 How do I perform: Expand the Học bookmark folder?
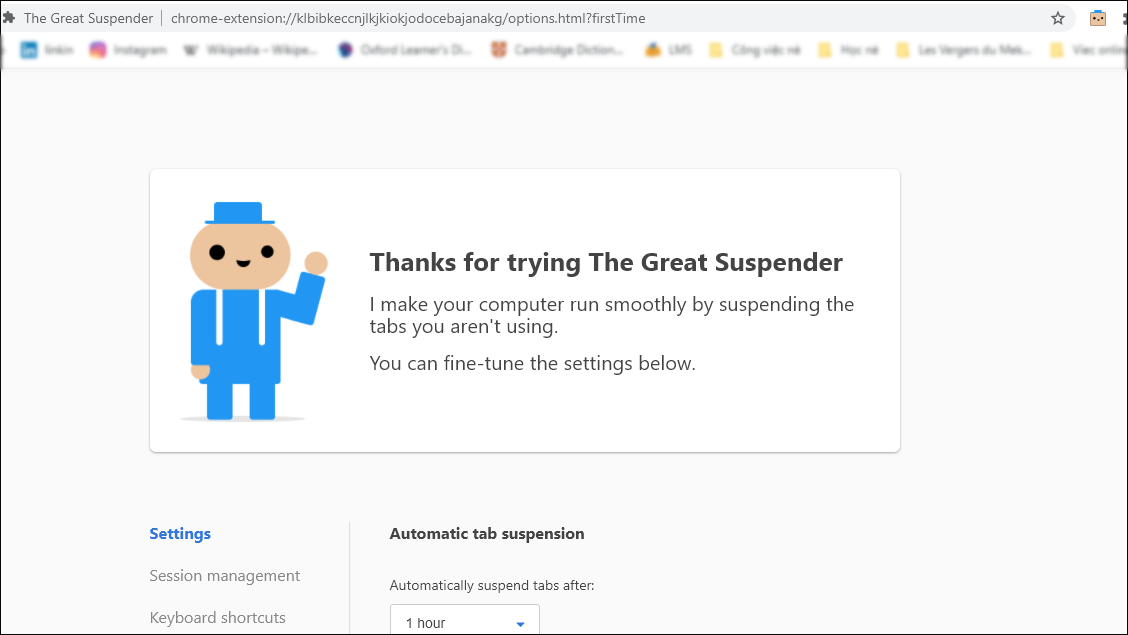849,50
